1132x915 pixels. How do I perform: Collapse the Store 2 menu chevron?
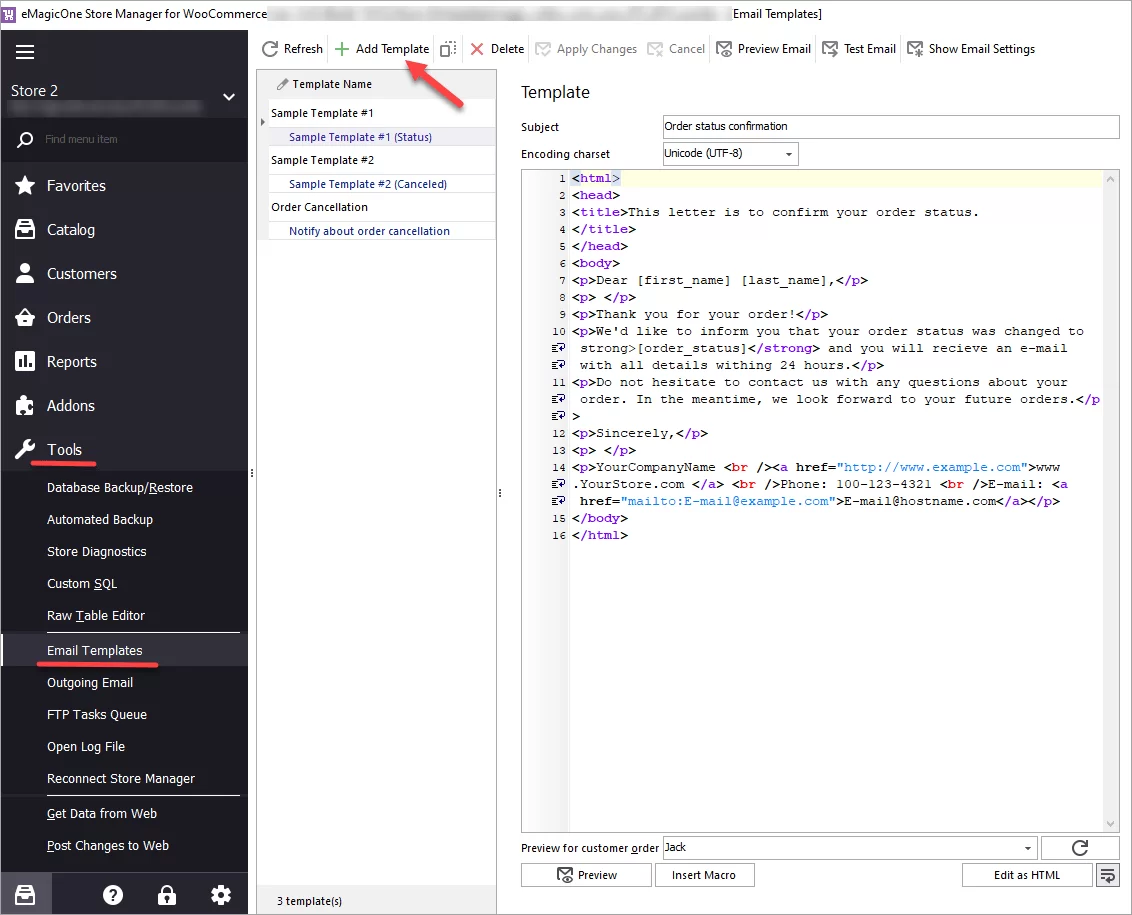point(229,98)
